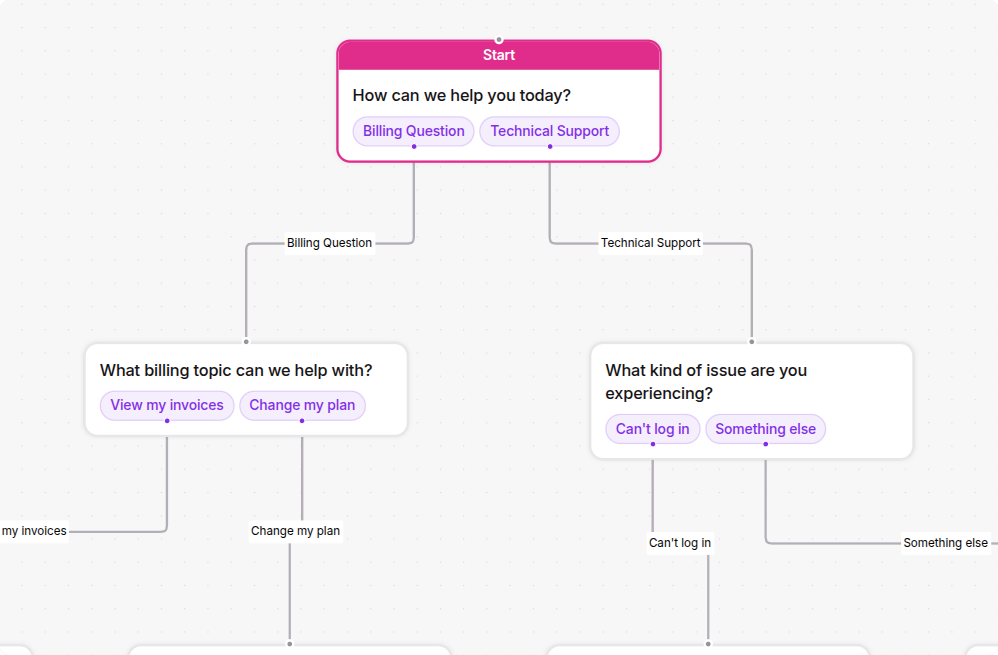Screen dimensions: 998x655
Task: Select the "Technical Support" option pill
Action: (x=550, y=131)
